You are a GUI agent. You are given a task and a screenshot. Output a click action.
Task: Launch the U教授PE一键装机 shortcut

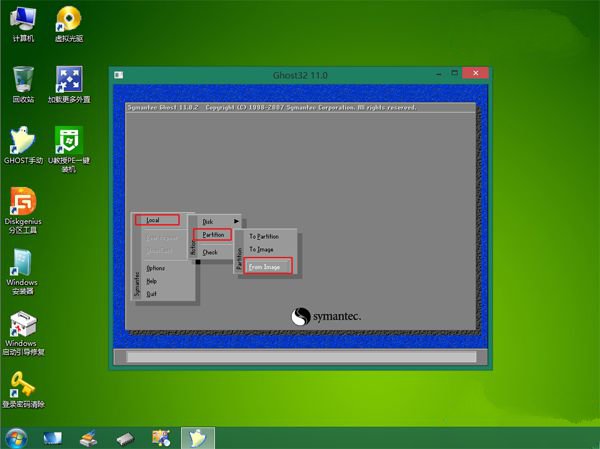coord(69,149)
